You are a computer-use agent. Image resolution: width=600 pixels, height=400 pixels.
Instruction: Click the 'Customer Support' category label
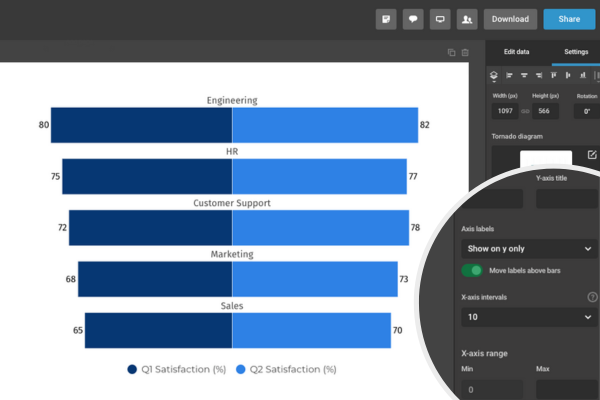click(232, 203)
